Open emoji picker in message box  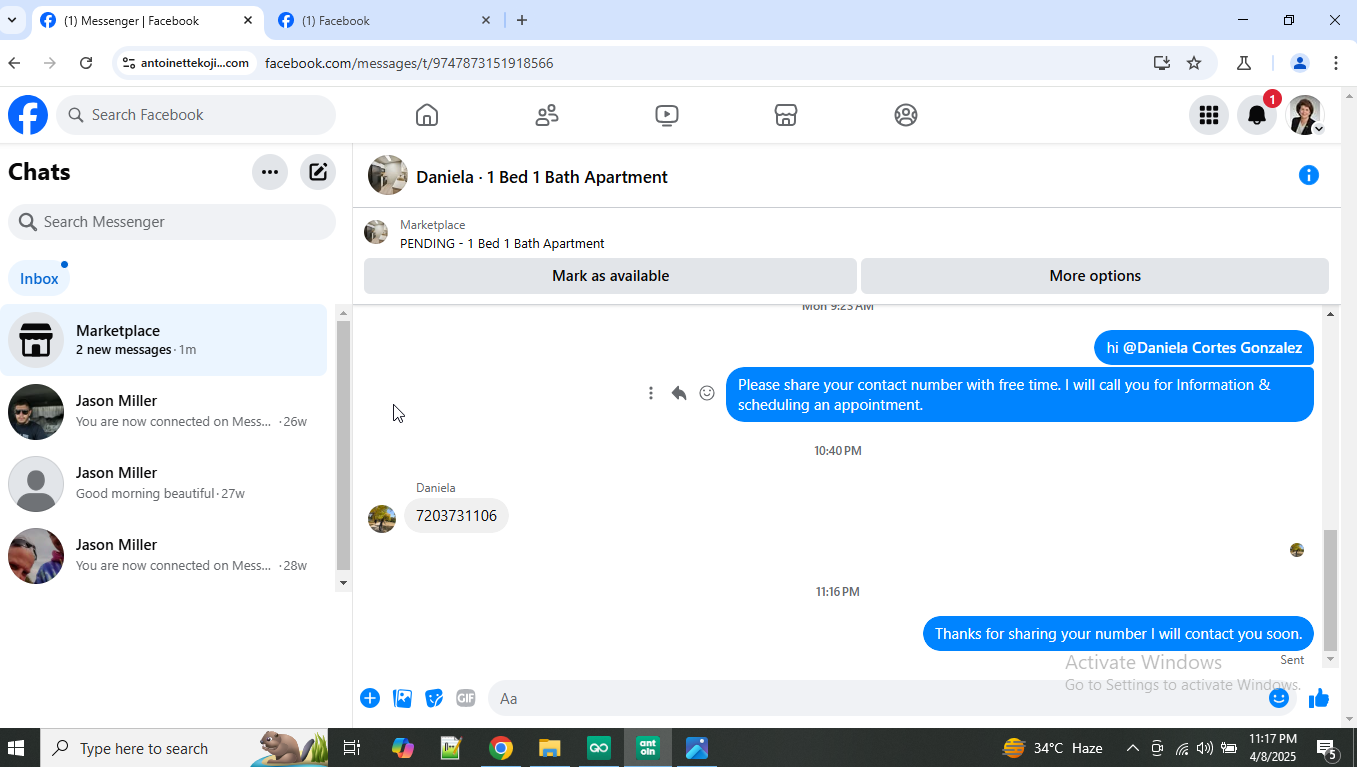pos(1278,698)
